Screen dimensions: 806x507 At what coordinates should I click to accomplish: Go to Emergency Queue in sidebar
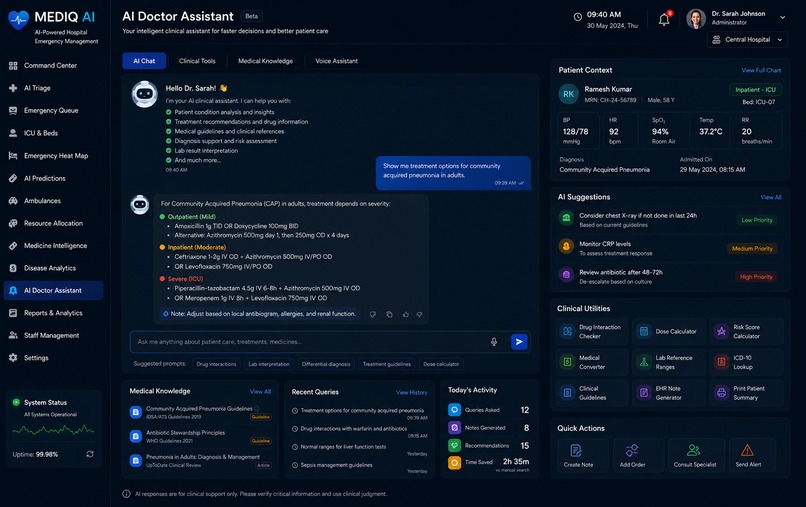[53, 111]
